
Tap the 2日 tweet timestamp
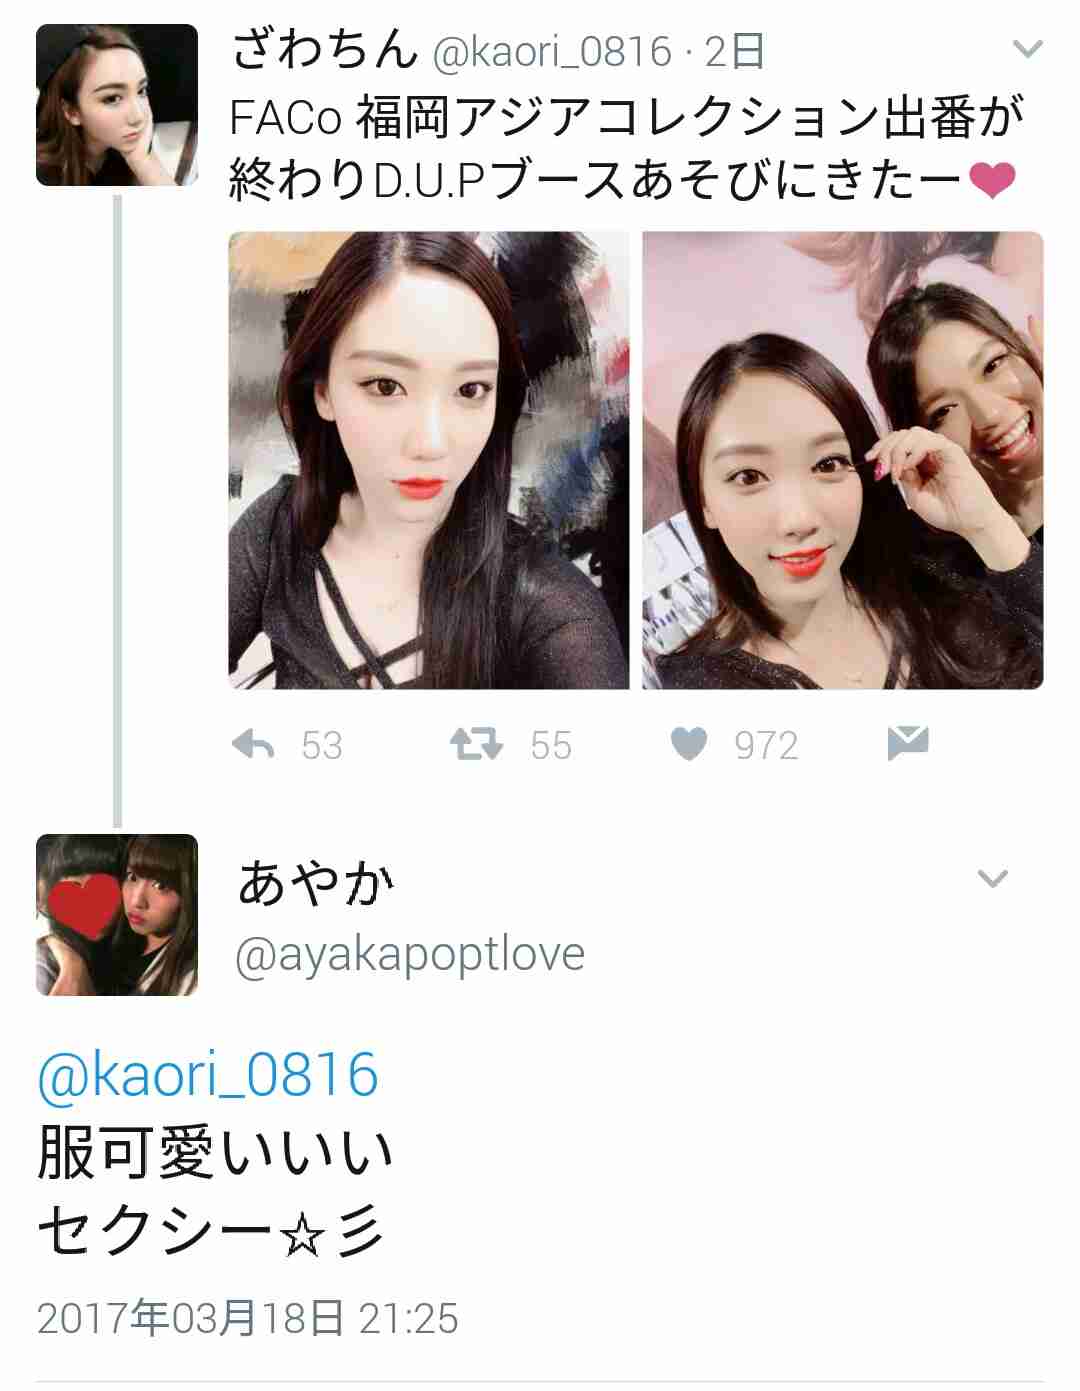[735, 50]
